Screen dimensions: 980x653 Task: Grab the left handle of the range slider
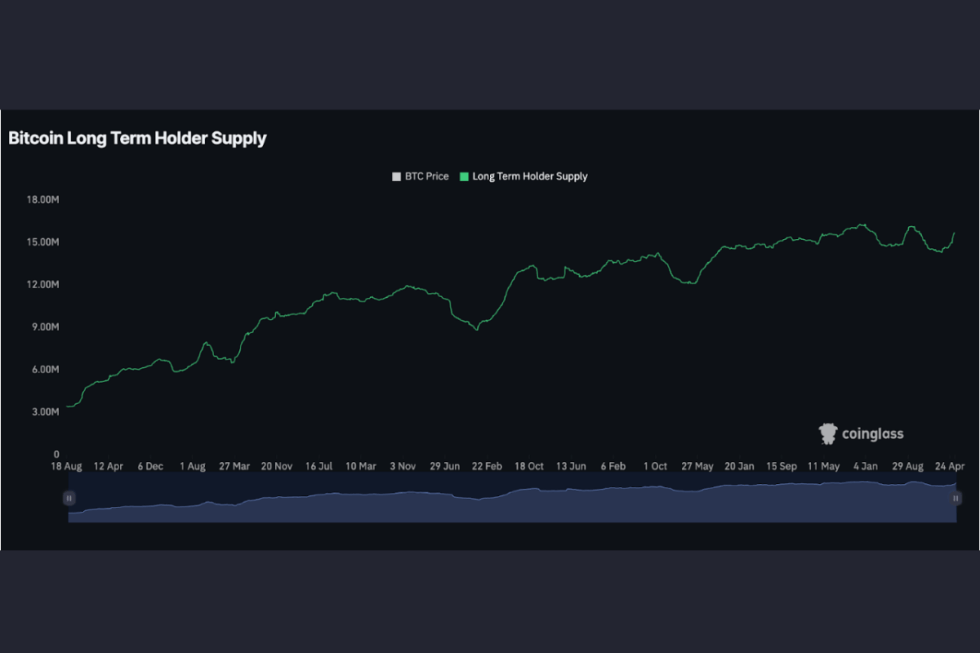pos(69,497)
